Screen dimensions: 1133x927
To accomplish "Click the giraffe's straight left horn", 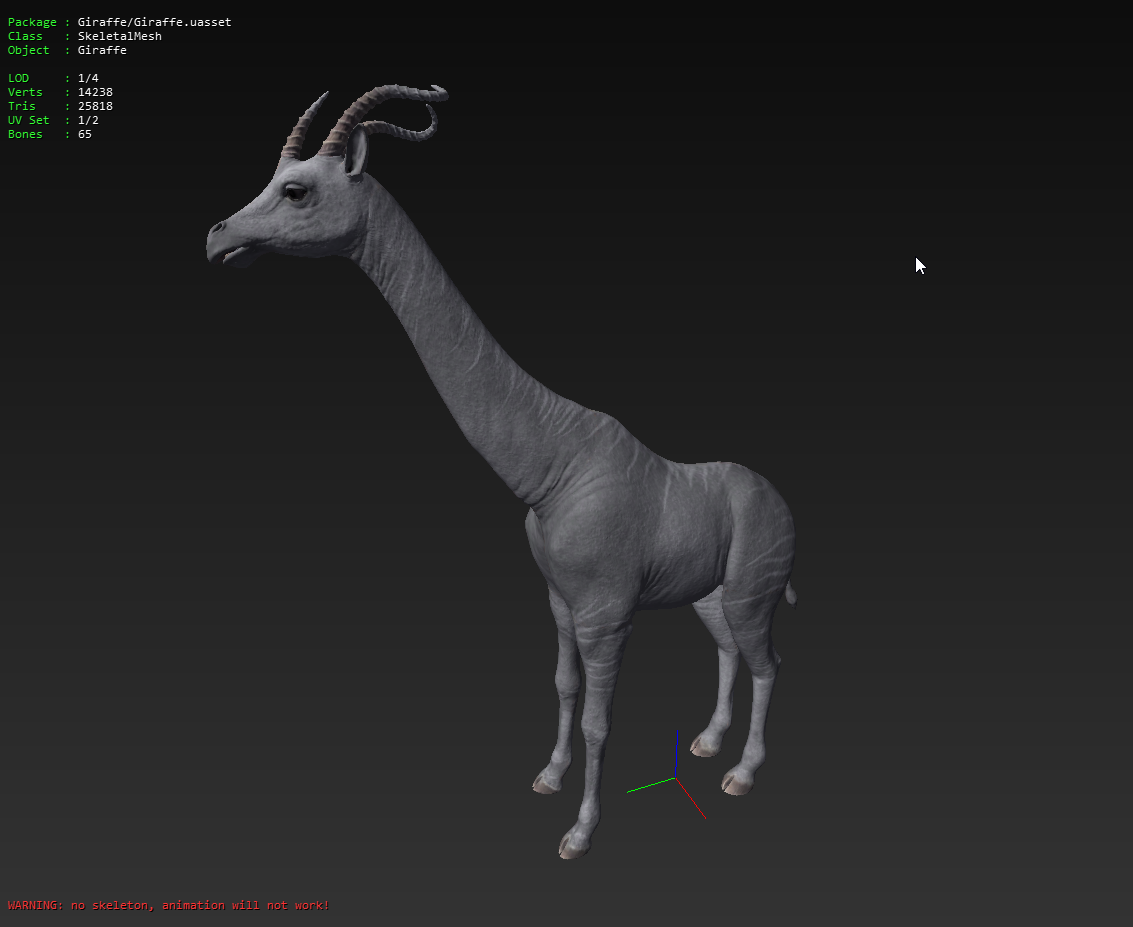I will tap(304, 127).
